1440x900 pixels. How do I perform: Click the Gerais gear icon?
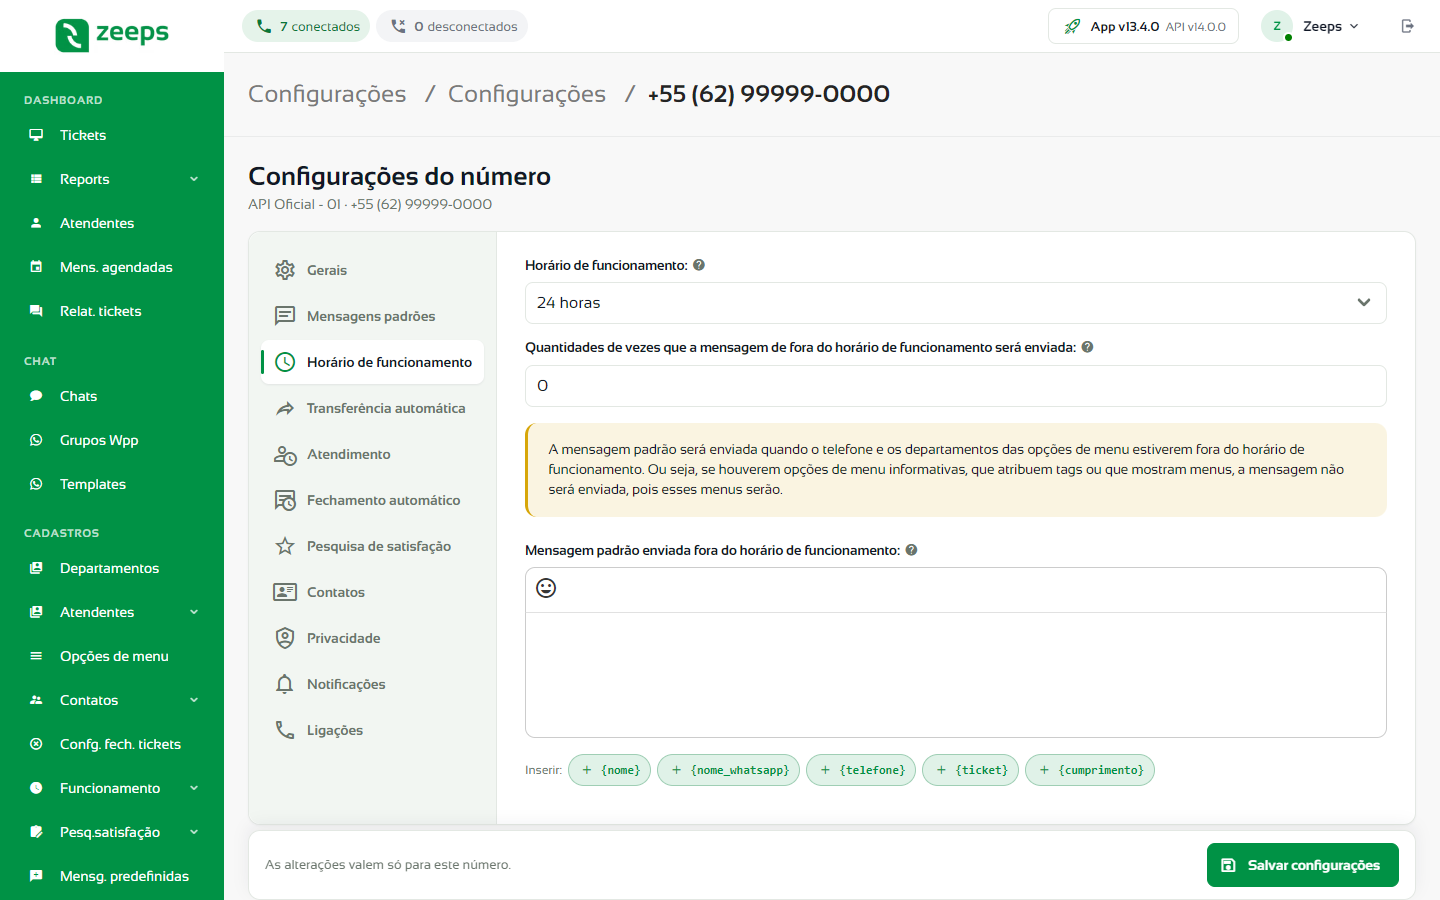pos(285,270)
